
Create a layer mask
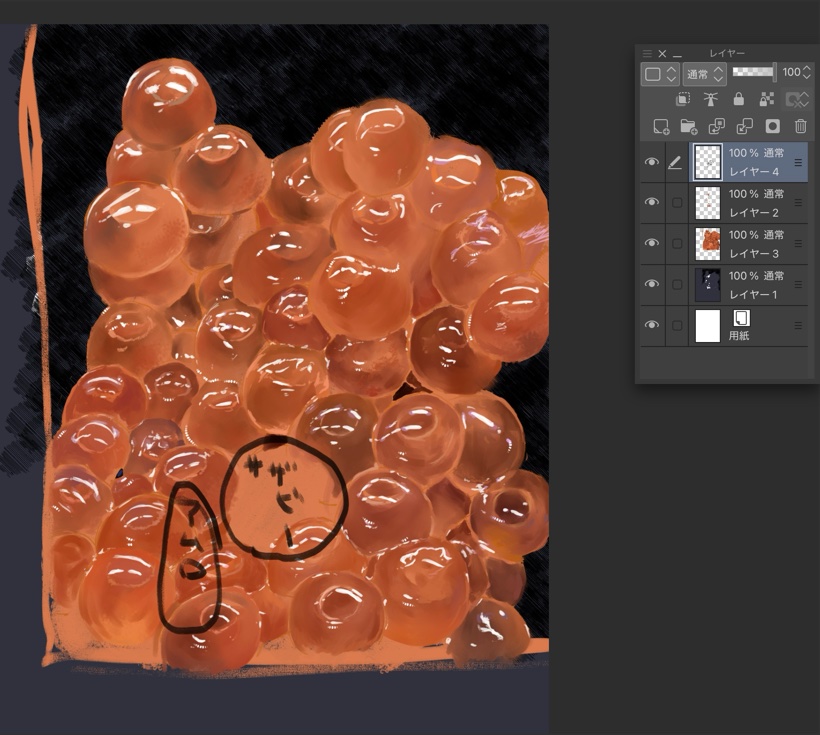(772, 126)
